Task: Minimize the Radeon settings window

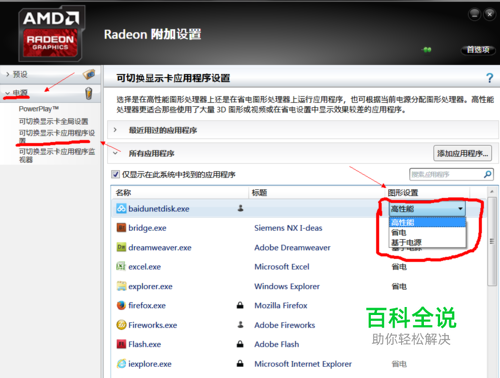Action: tap(474, 14)
